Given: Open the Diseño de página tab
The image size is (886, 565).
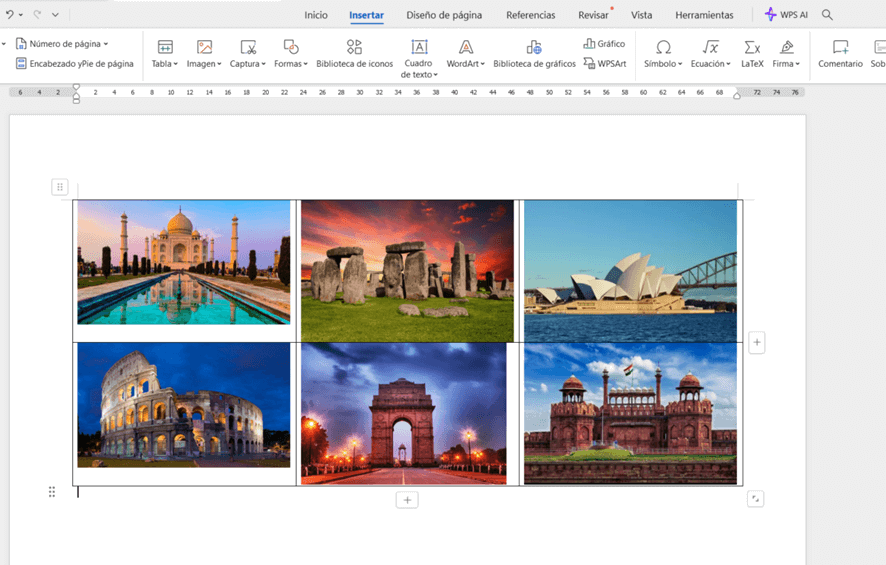Looking at the screenshot, I should (444, 15).
